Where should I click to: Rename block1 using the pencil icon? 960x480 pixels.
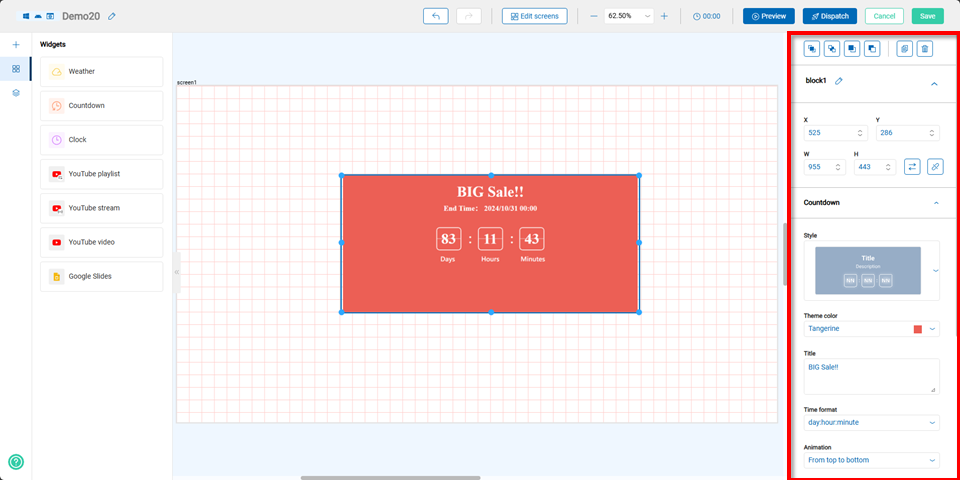coord(839,81)
